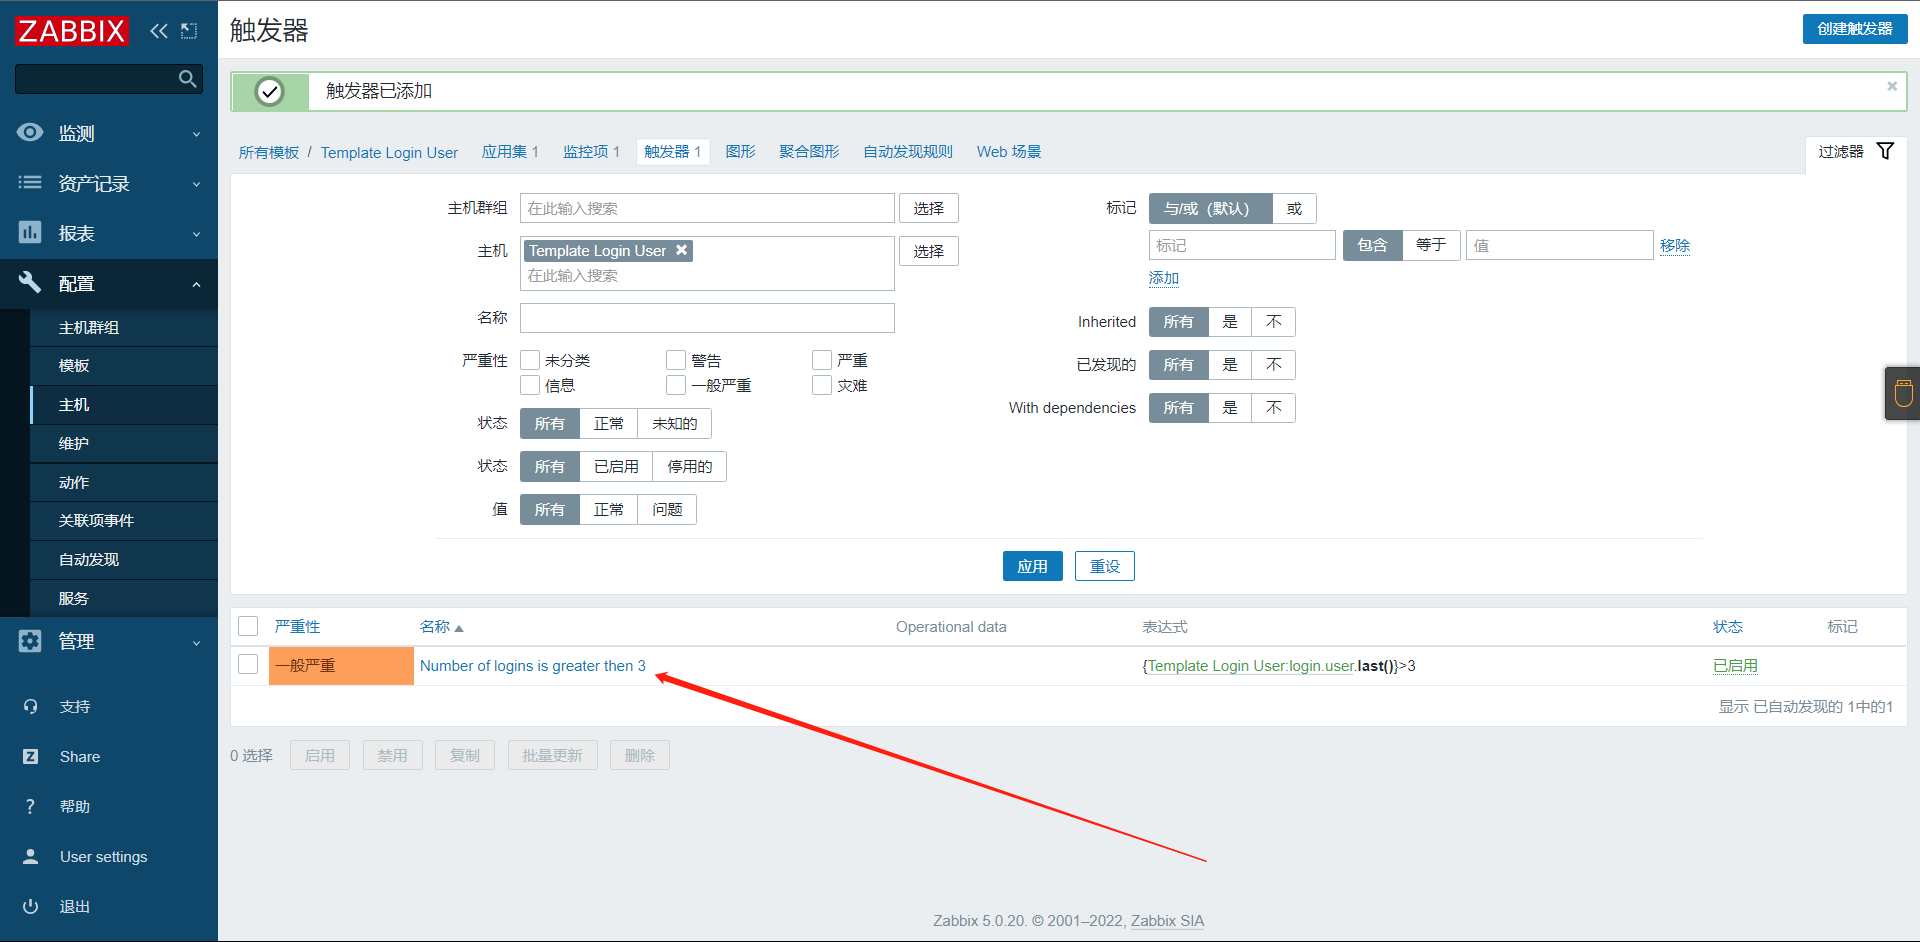The height and width of the screenshot is (942, 1920).
Task: Click the 移除 tag link
Action: 1675,246
